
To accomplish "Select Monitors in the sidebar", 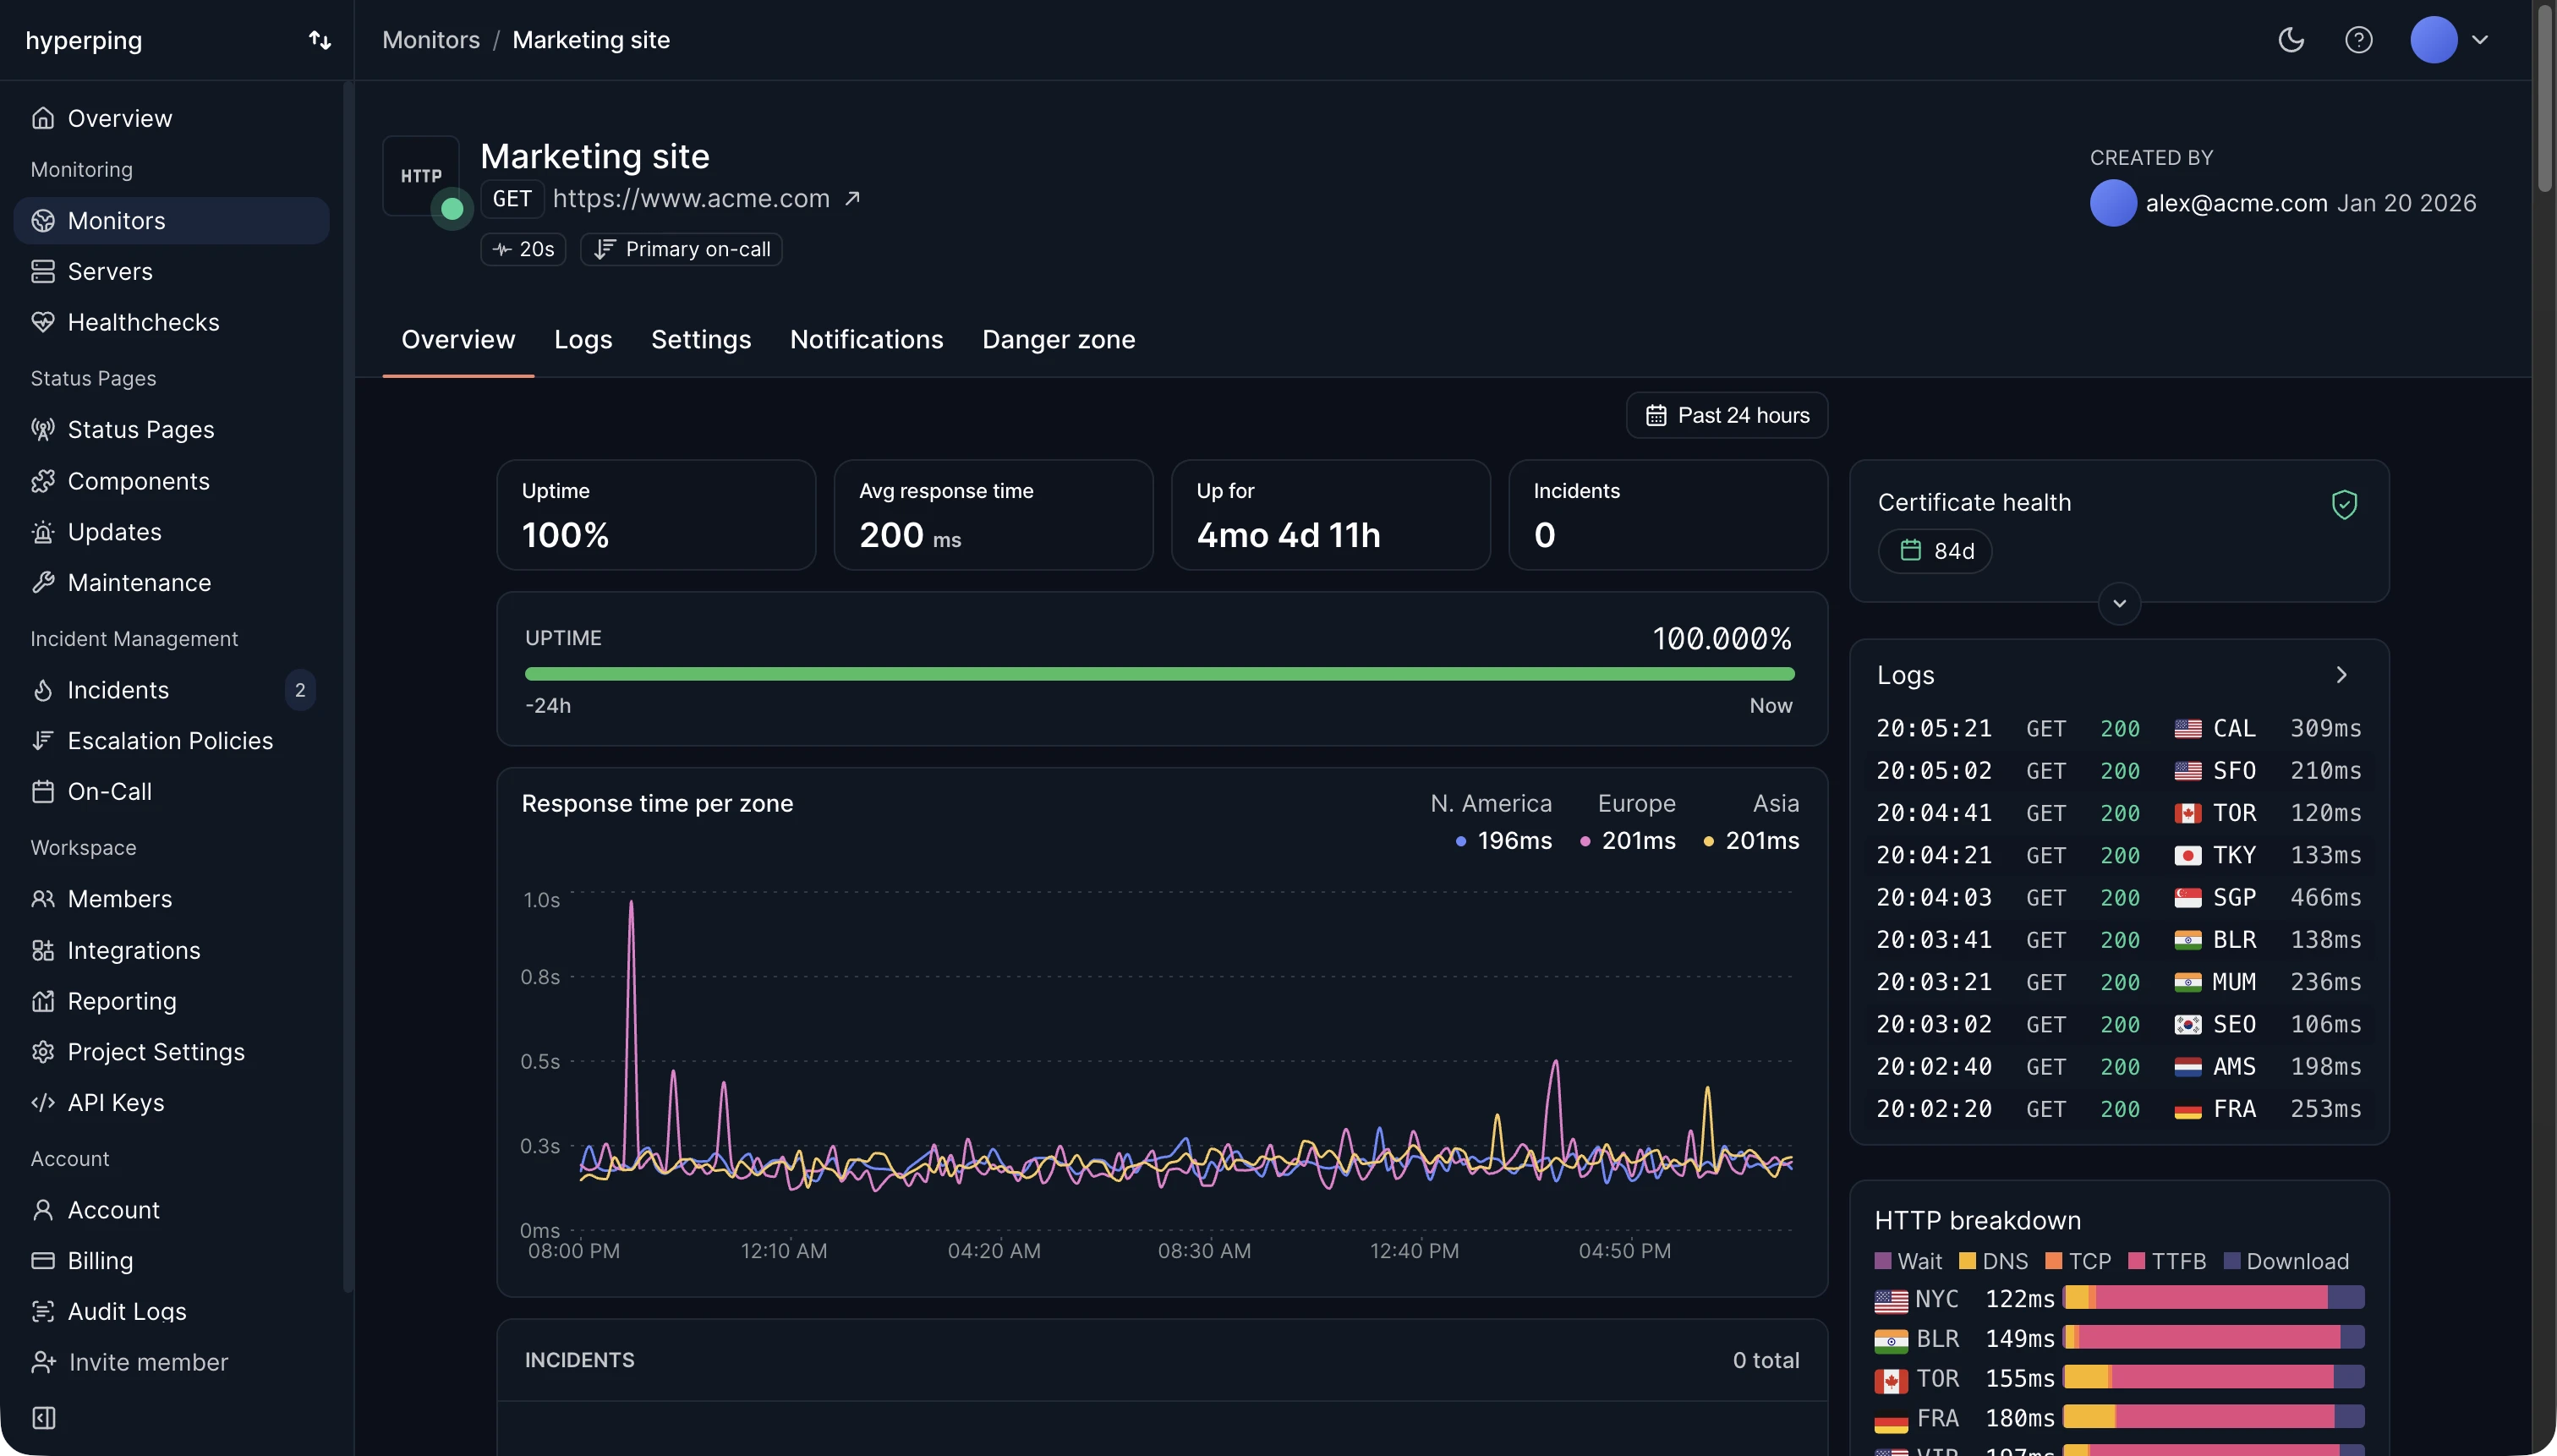I will 171,220.
